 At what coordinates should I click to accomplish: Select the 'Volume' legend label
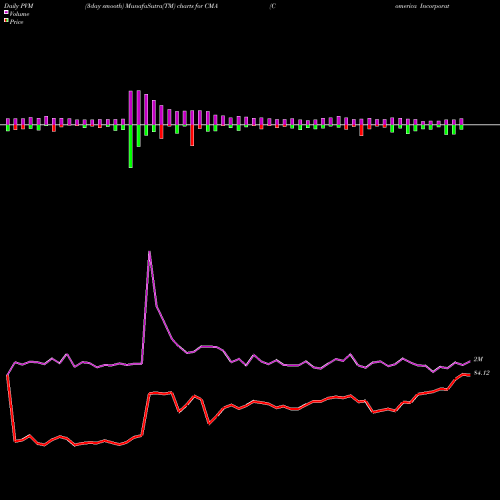pos(19,14)
